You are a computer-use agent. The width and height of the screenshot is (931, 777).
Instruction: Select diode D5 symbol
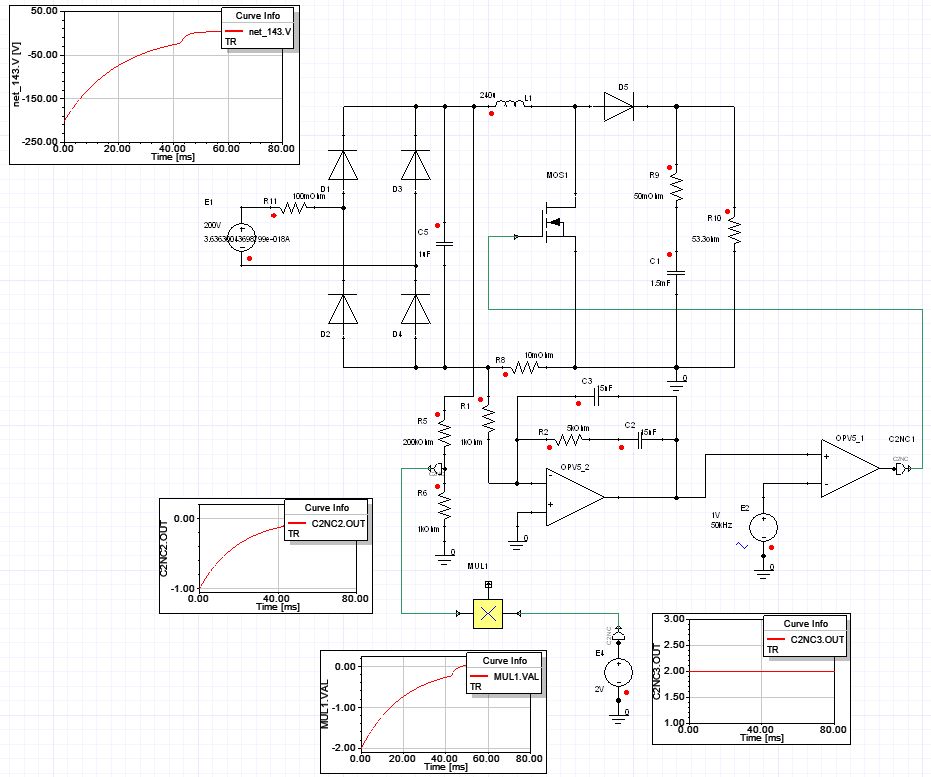(x=619, y=107)
